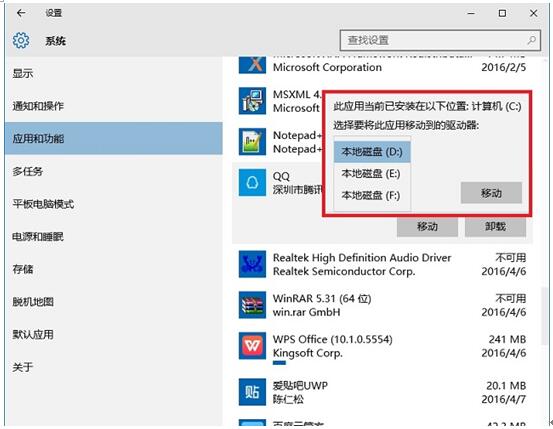Open 多任务 settings category

click(114, 171)
